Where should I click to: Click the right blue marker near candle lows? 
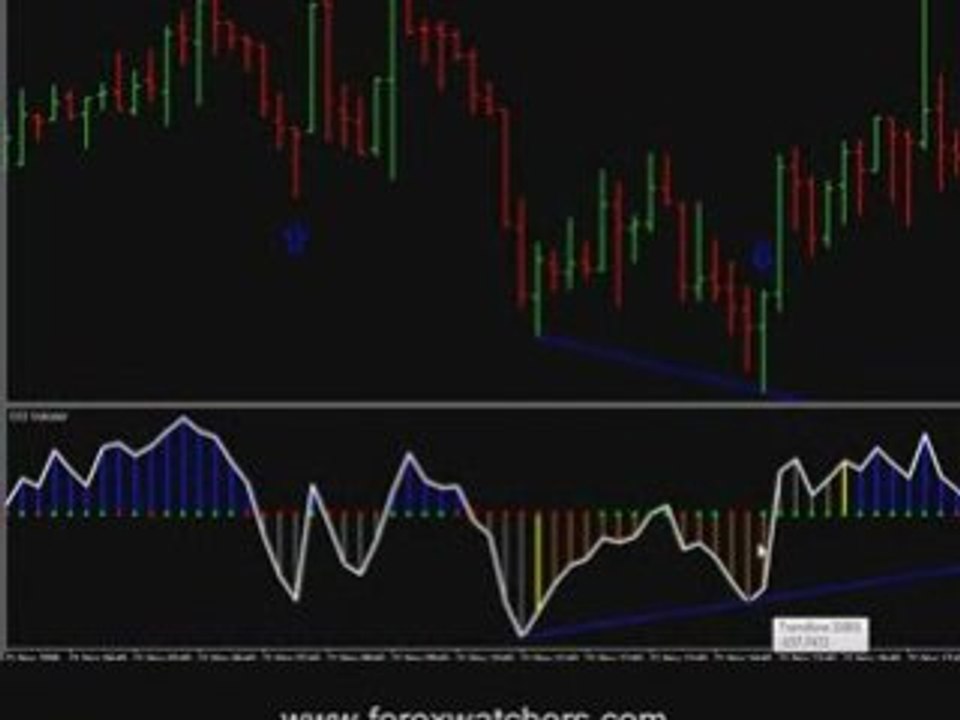click(x=761, y=257)
